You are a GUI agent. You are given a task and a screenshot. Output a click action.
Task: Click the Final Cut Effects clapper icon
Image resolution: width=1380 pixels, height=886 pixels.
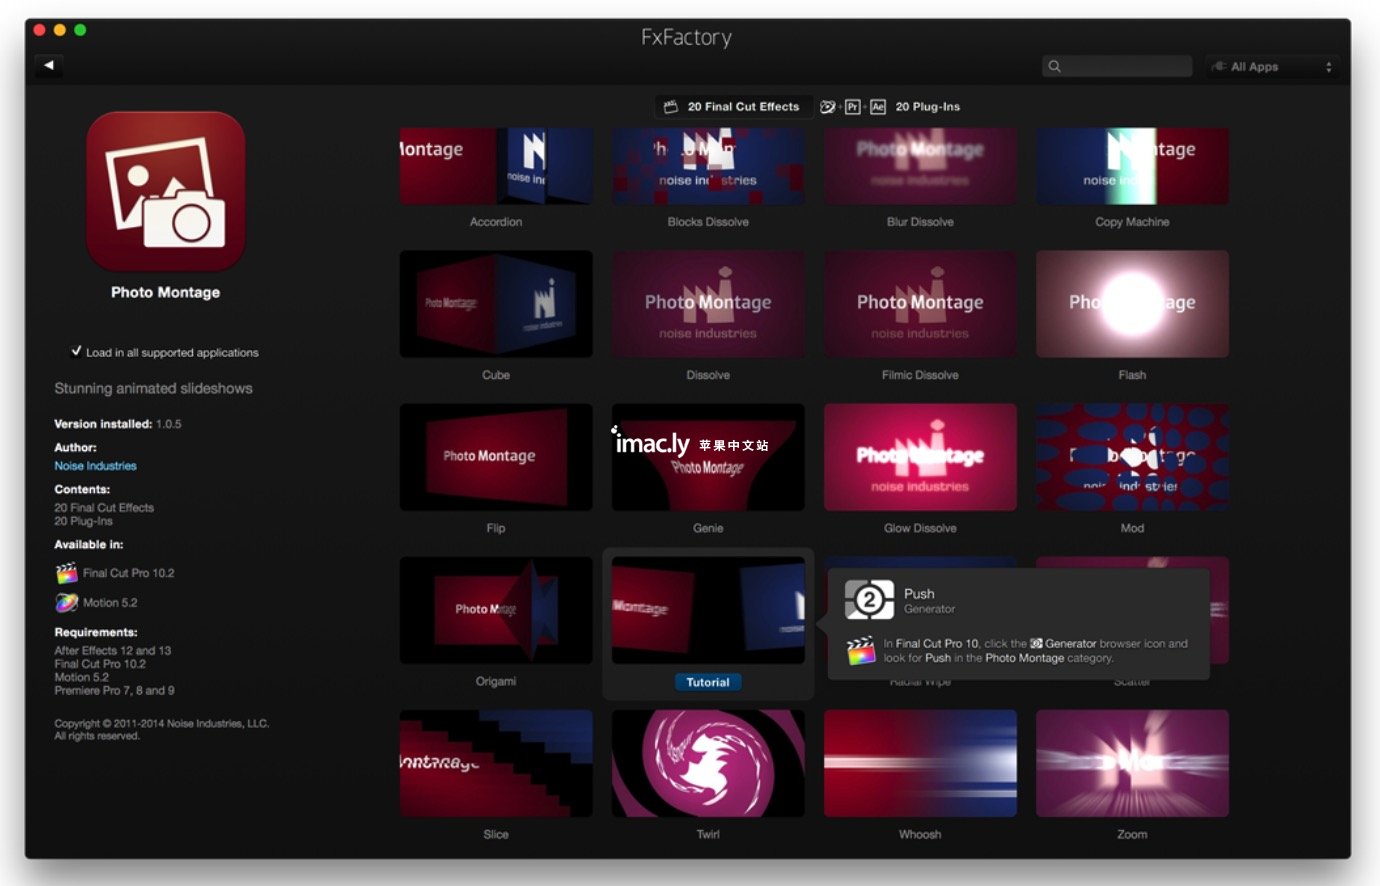(671, 107)
